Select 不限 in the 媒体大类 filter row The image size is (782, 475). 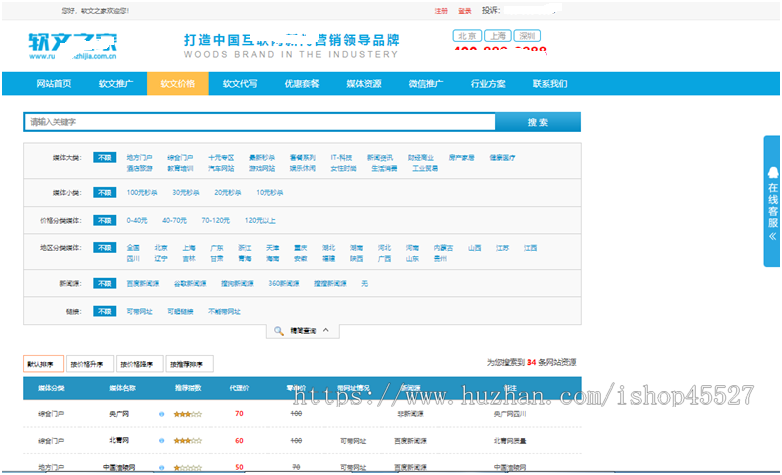pyautogui.click(x=105, y=158)
